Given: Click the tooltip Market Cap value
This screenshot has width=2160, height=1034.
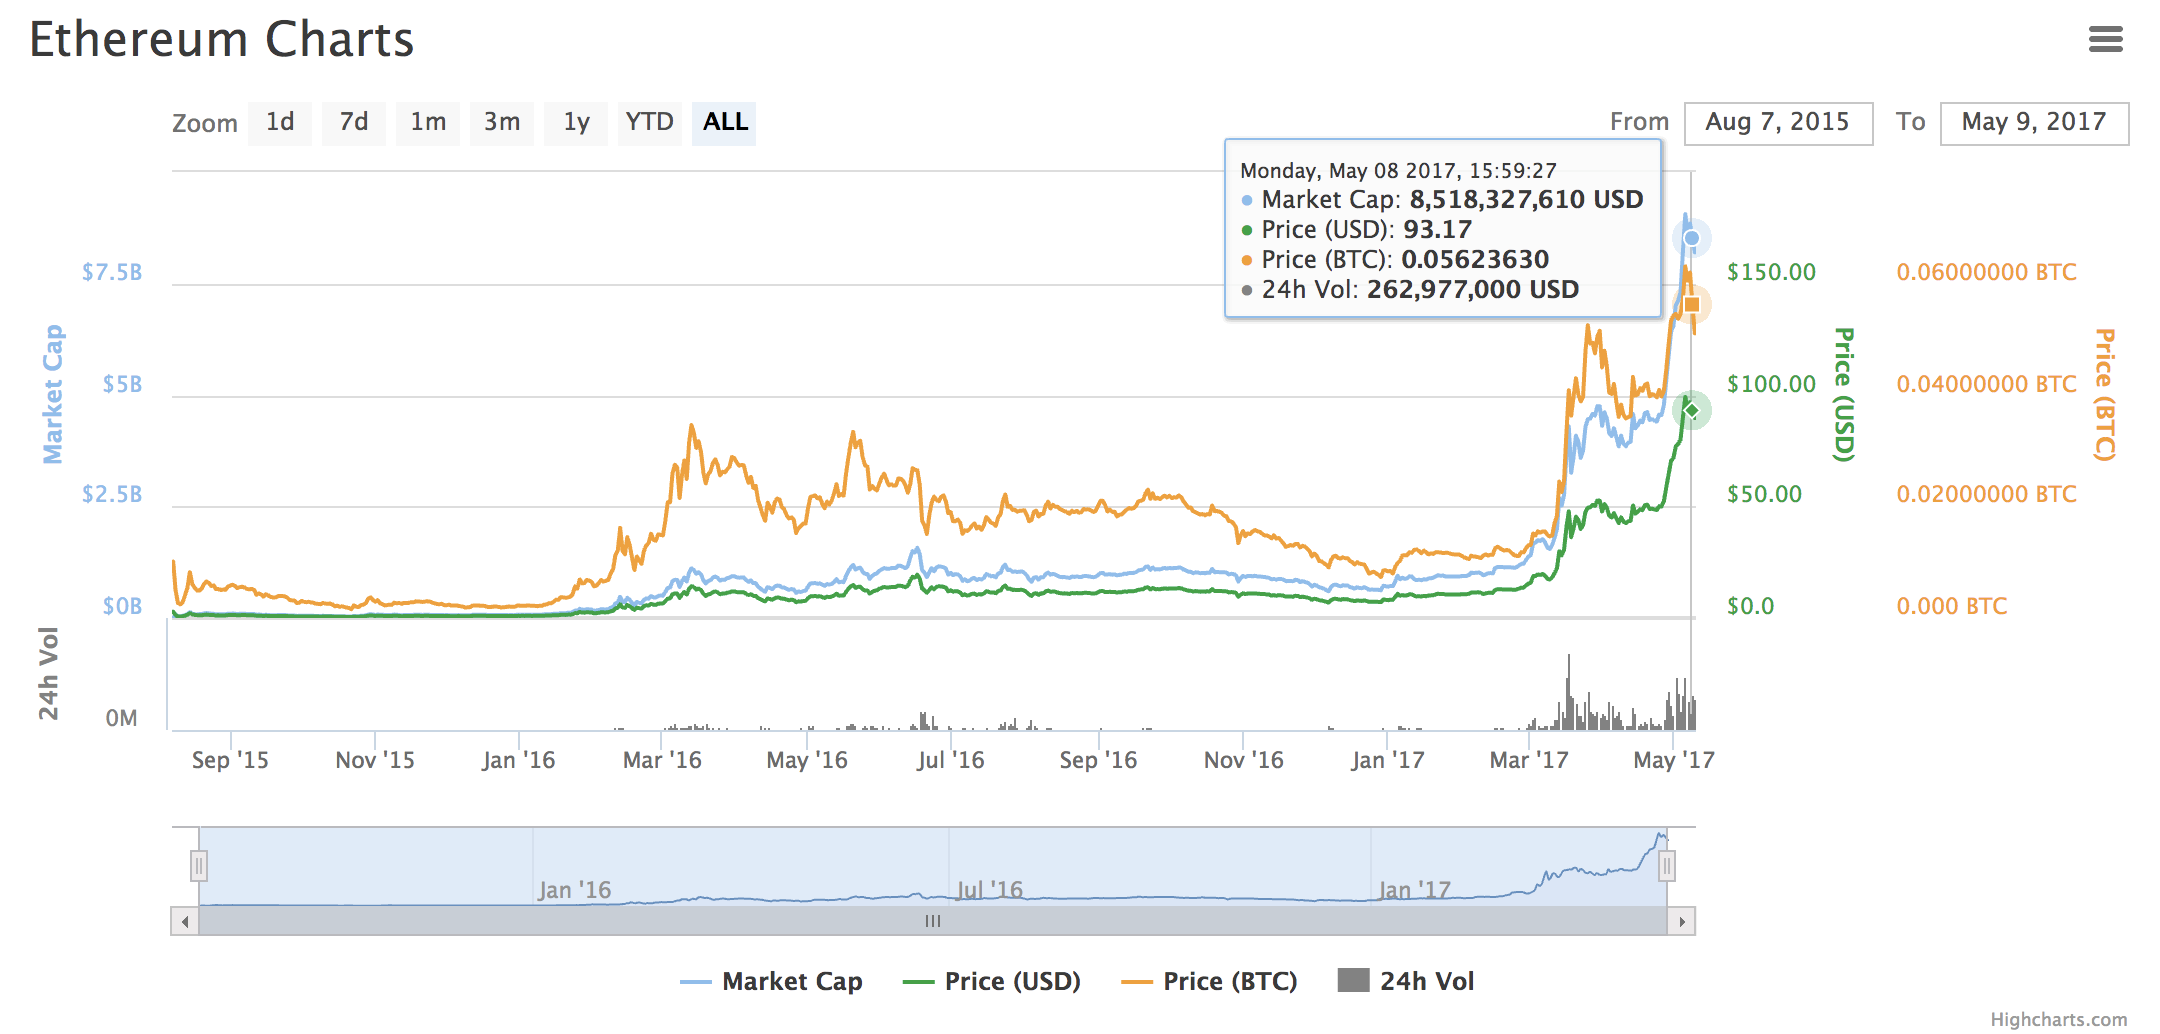Looking at the screenshot, I should point(1526,200).
